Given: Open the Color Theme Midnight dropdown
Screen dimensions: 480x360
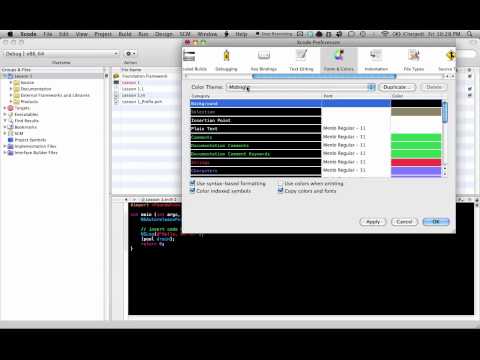Looking at the screenshot, I should click(x=301, y=87).
